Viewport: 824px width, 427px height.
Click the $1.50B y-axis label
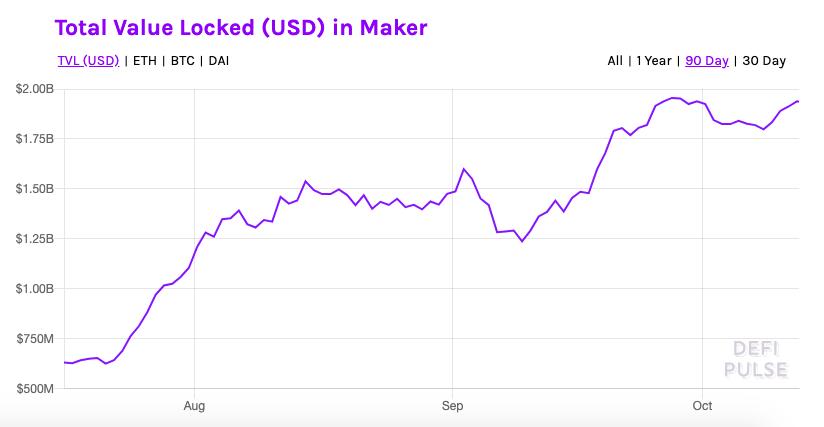pyautogui.click(x=35, y=189)
